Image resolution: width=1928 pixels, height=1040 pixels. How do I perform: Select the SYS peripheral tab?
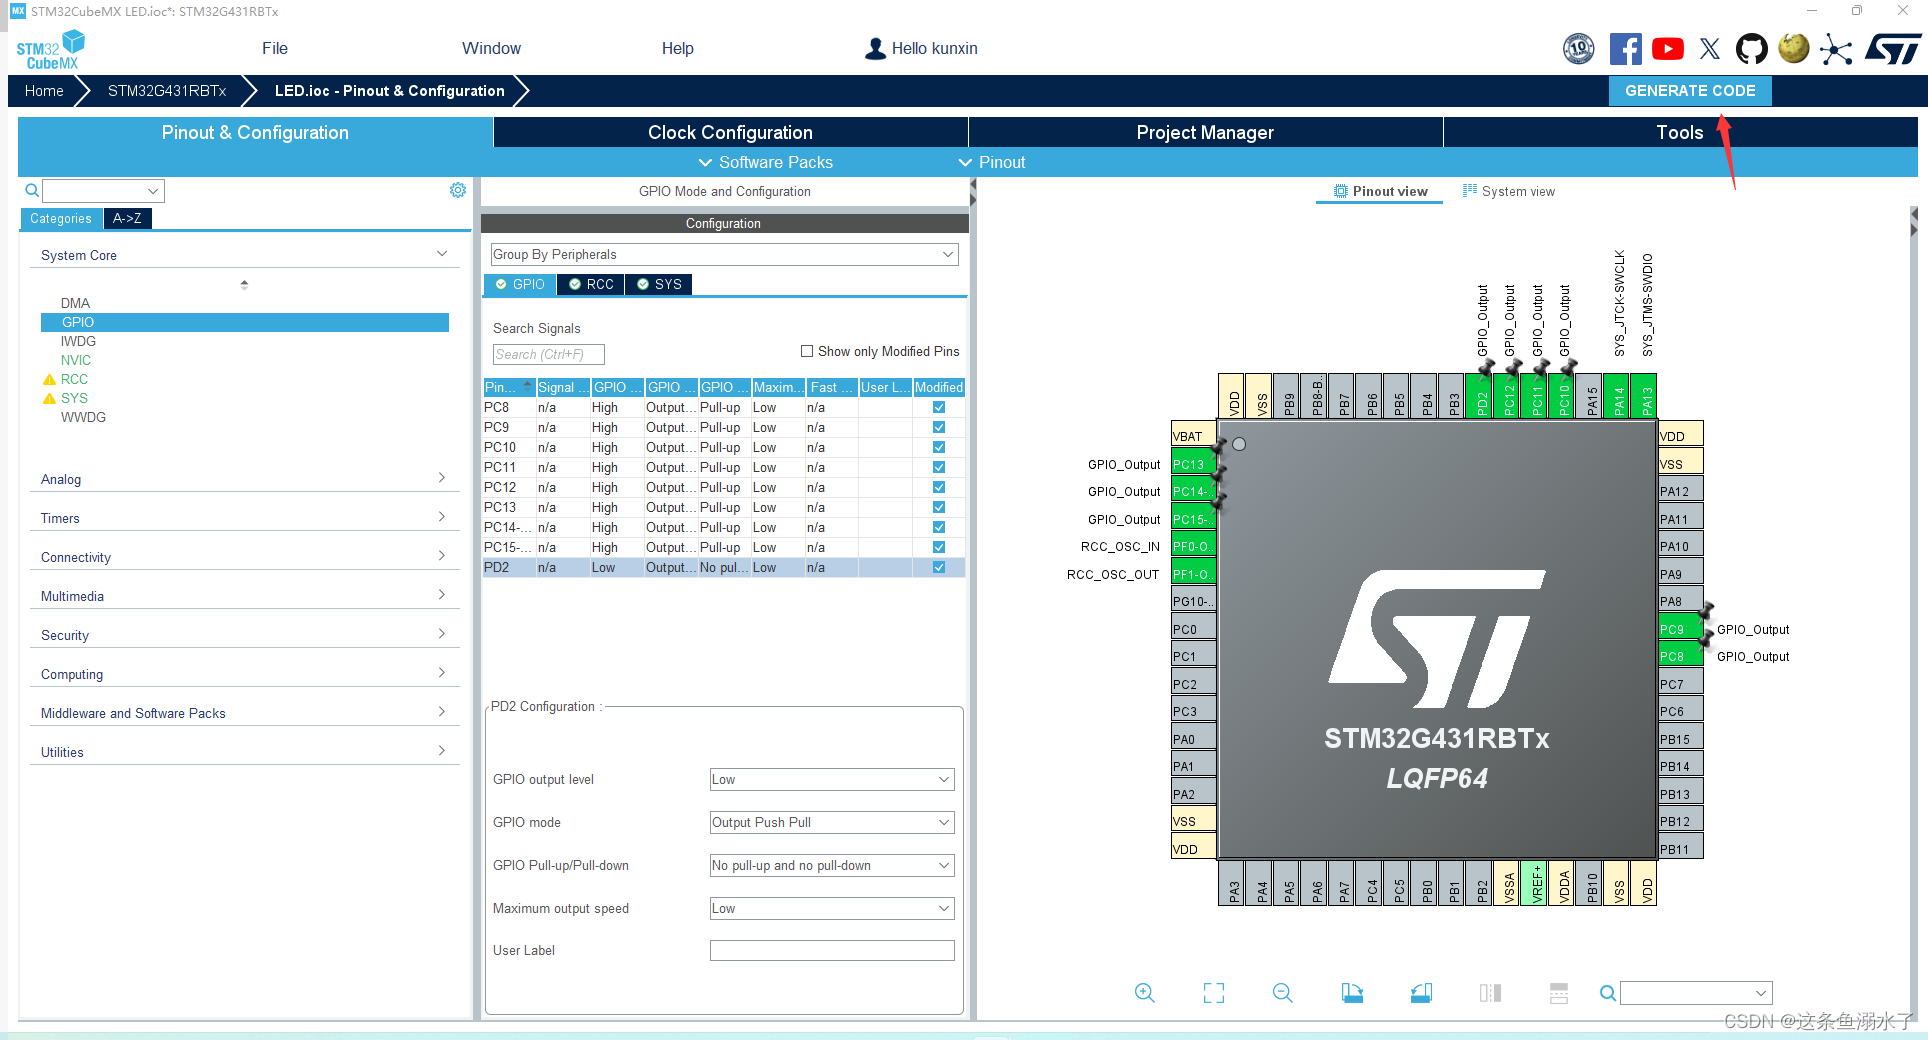659,284
